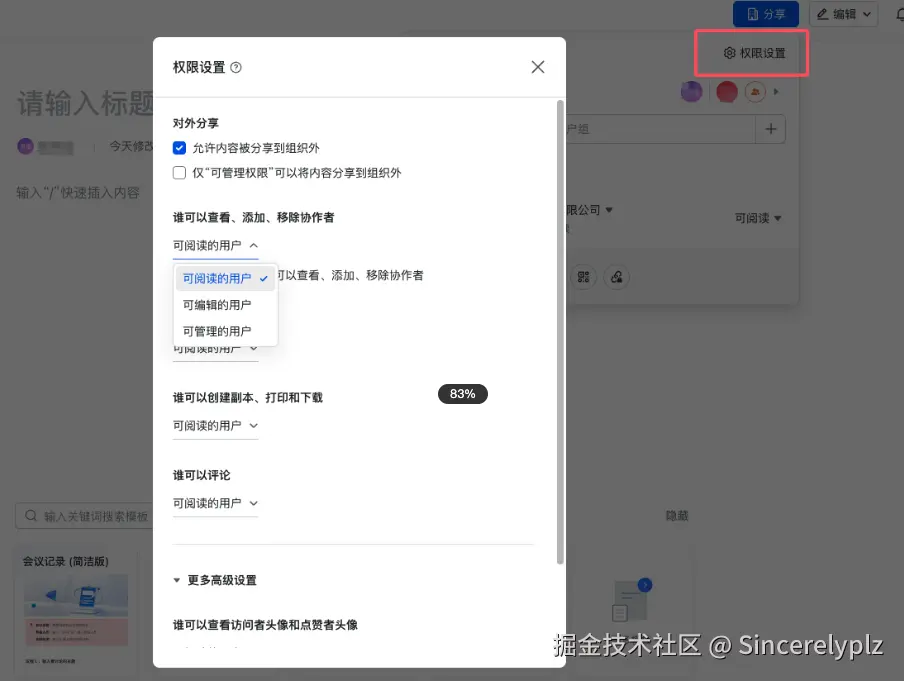Click the plus icon to add collaborators

pyautogui.click(x=771, y=129)
